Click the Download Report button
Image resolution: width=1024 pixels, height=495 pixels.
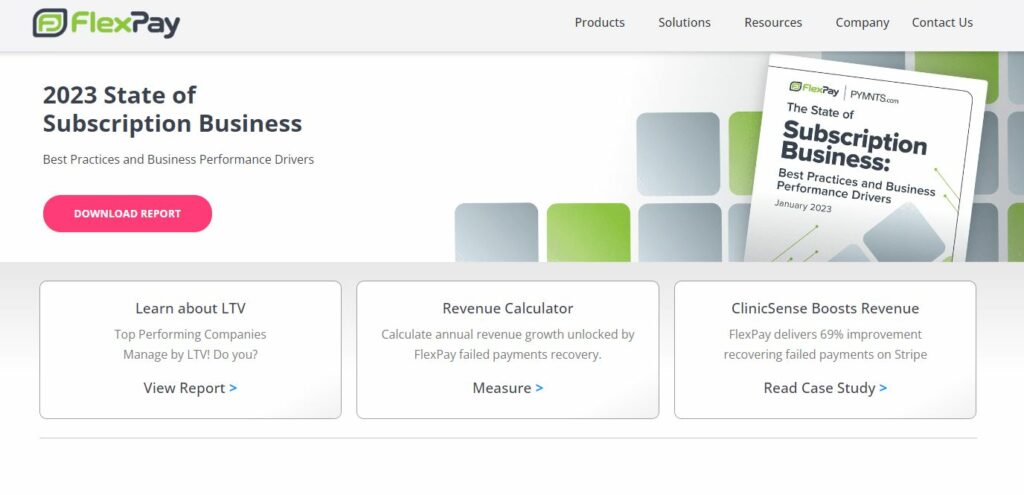click(x=127, y=214)
